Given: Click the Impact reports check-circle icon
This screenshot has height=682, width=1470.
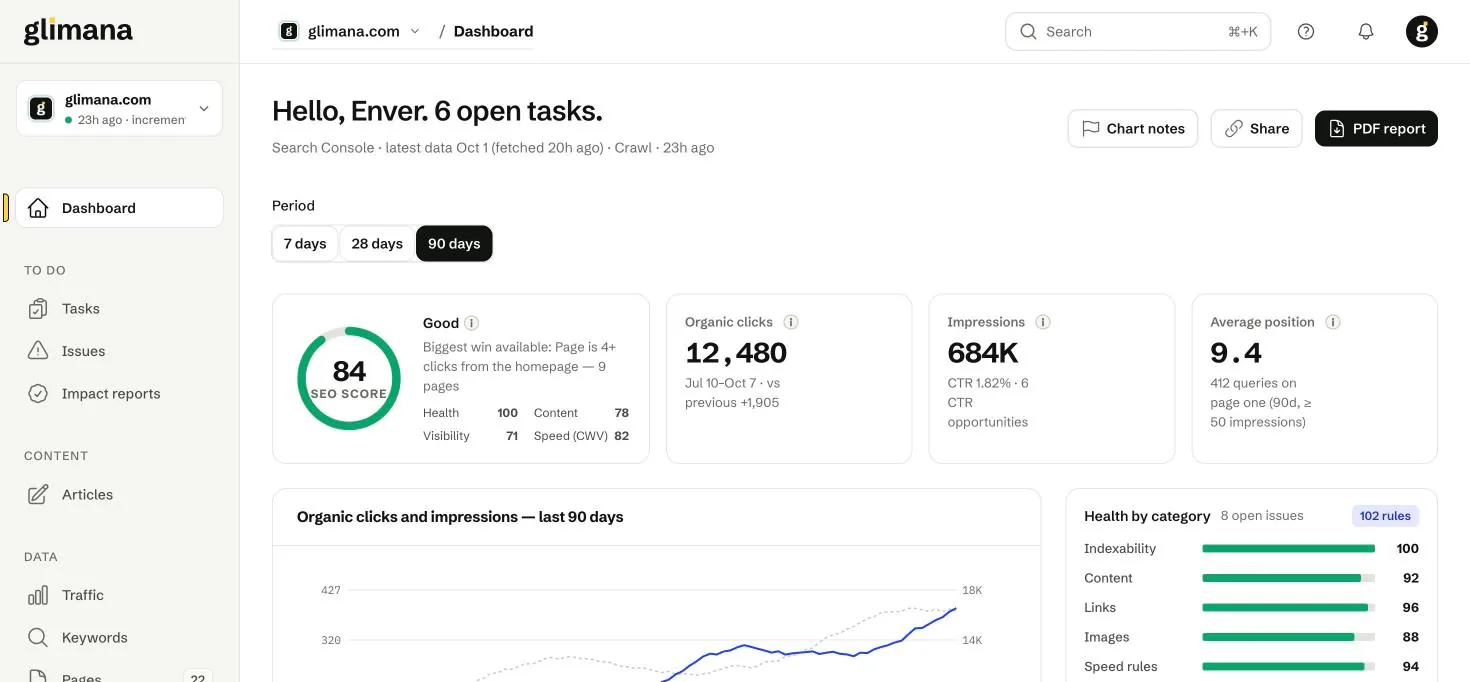Looking at the screenshot, I should coord(38,393).
